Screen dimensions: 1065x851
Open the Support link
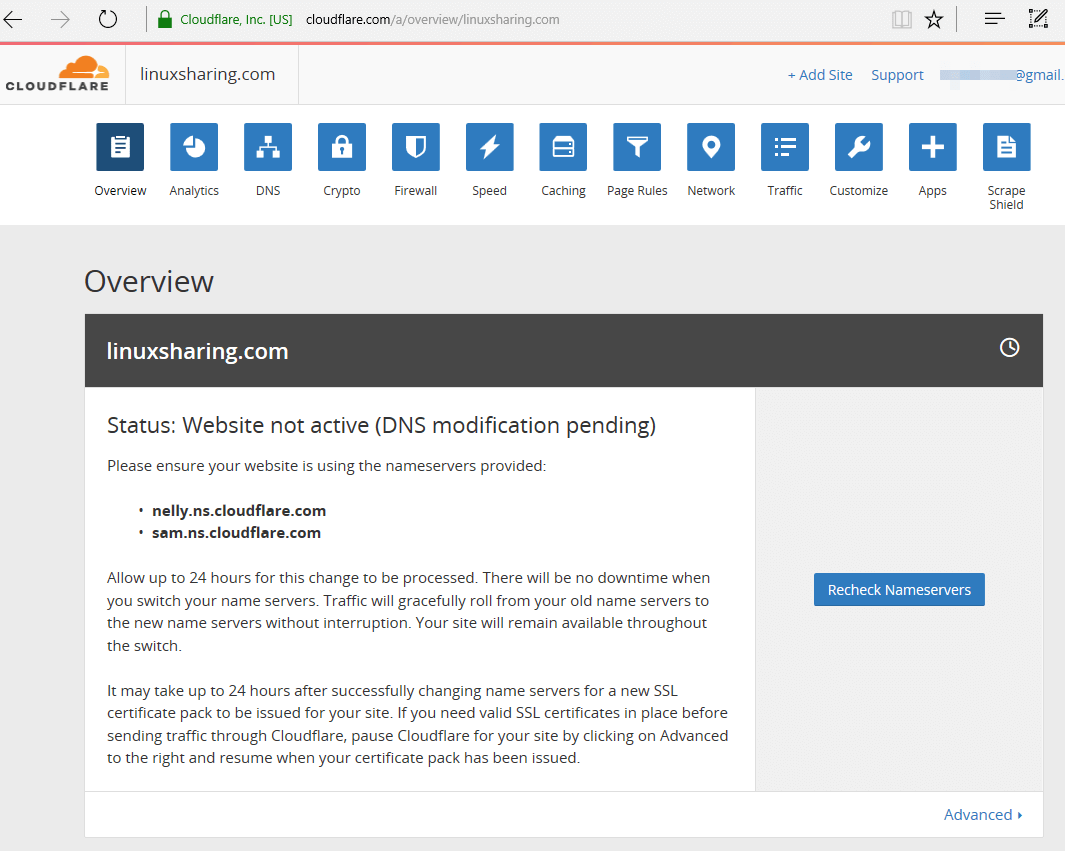(x=897, y=75)
